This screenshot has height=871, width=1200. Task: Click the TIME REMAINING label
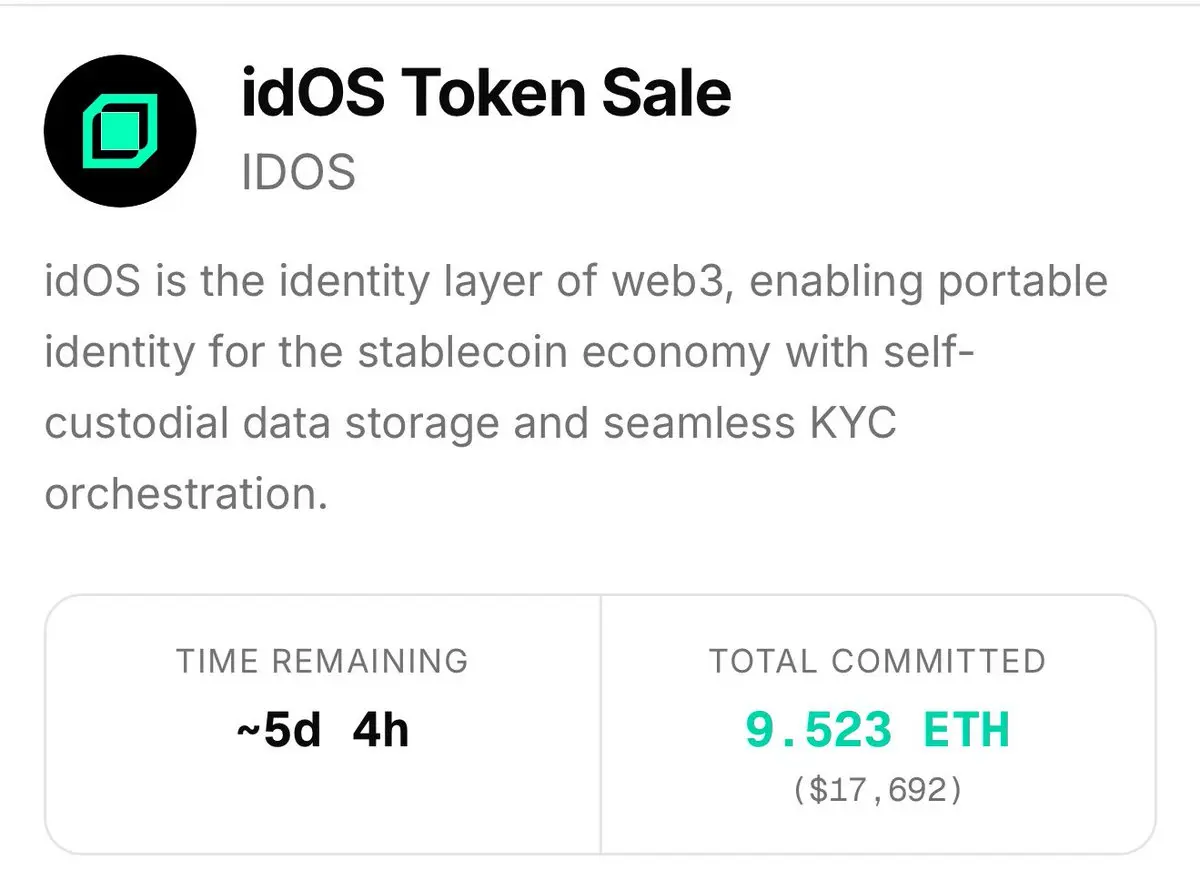(323, 661)
